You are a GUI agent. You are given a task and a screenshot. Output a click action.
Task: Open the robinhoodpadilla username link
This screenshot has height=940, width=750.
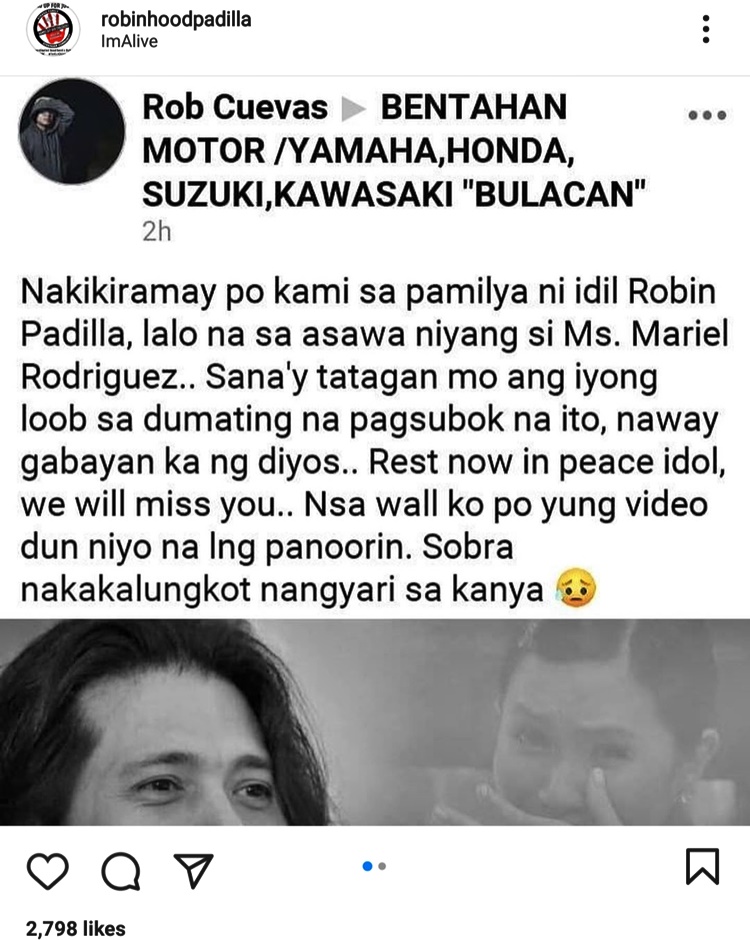coord(176,19)
